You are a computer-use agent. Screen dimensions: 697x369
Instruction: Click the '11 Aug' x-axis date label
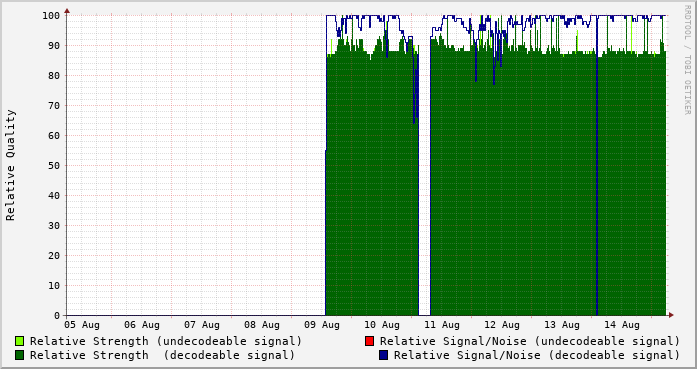(x=442, y=325)
